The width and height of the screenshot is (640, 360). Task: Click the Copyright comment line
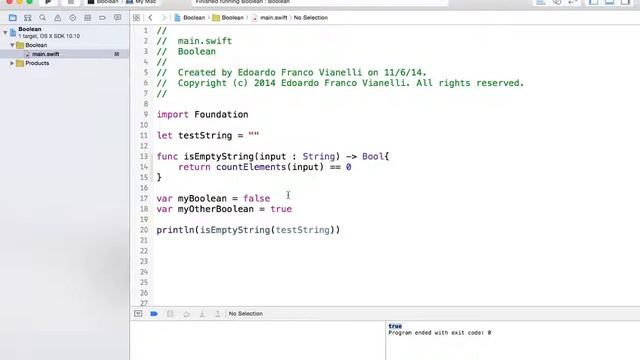tap(340, 83)
